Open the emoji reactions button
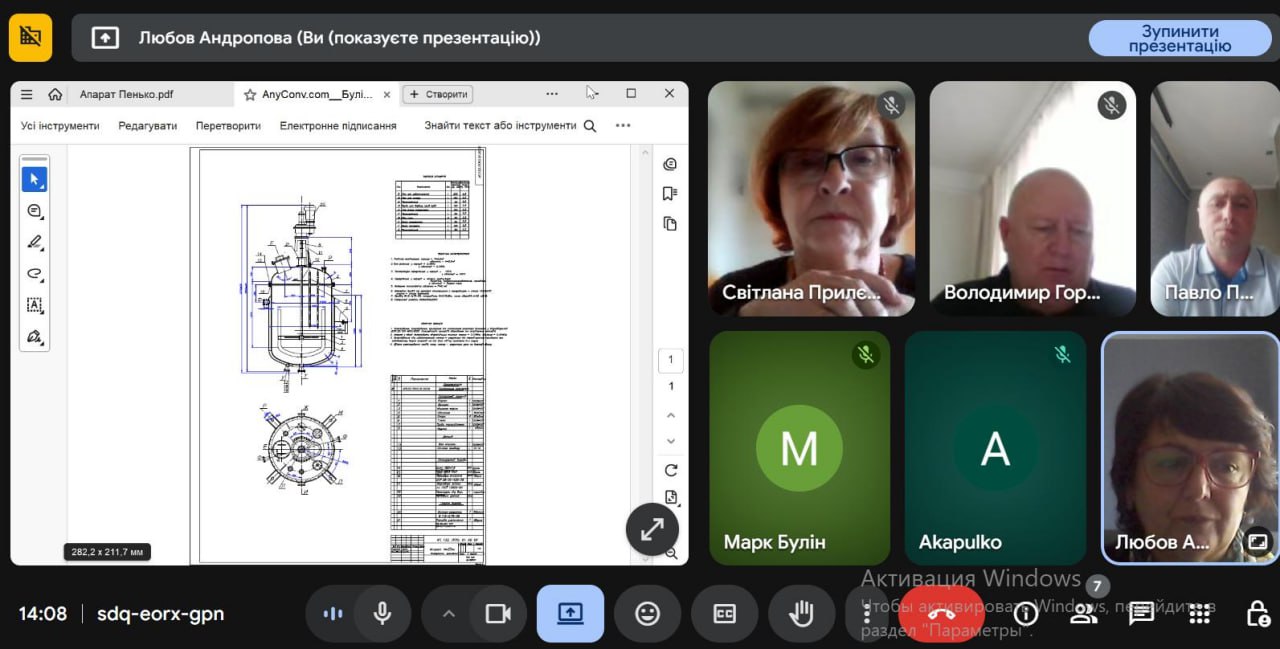1280x649 pixels. click(x=647, y=614)
